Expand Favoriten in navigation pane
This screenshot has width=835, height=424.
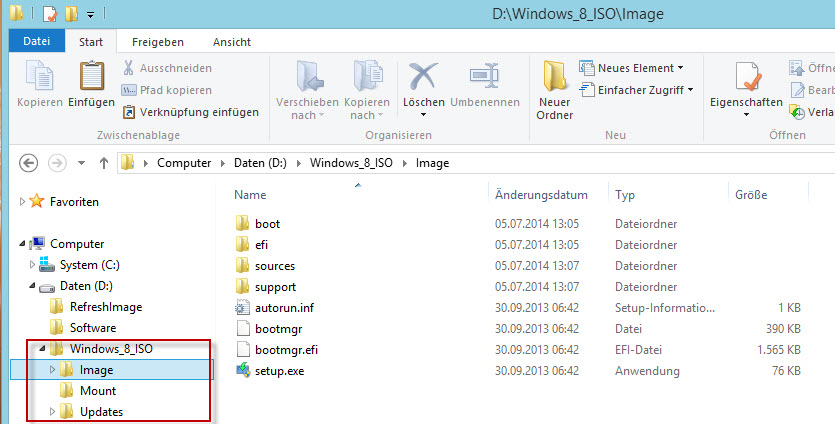click(22, 201)
